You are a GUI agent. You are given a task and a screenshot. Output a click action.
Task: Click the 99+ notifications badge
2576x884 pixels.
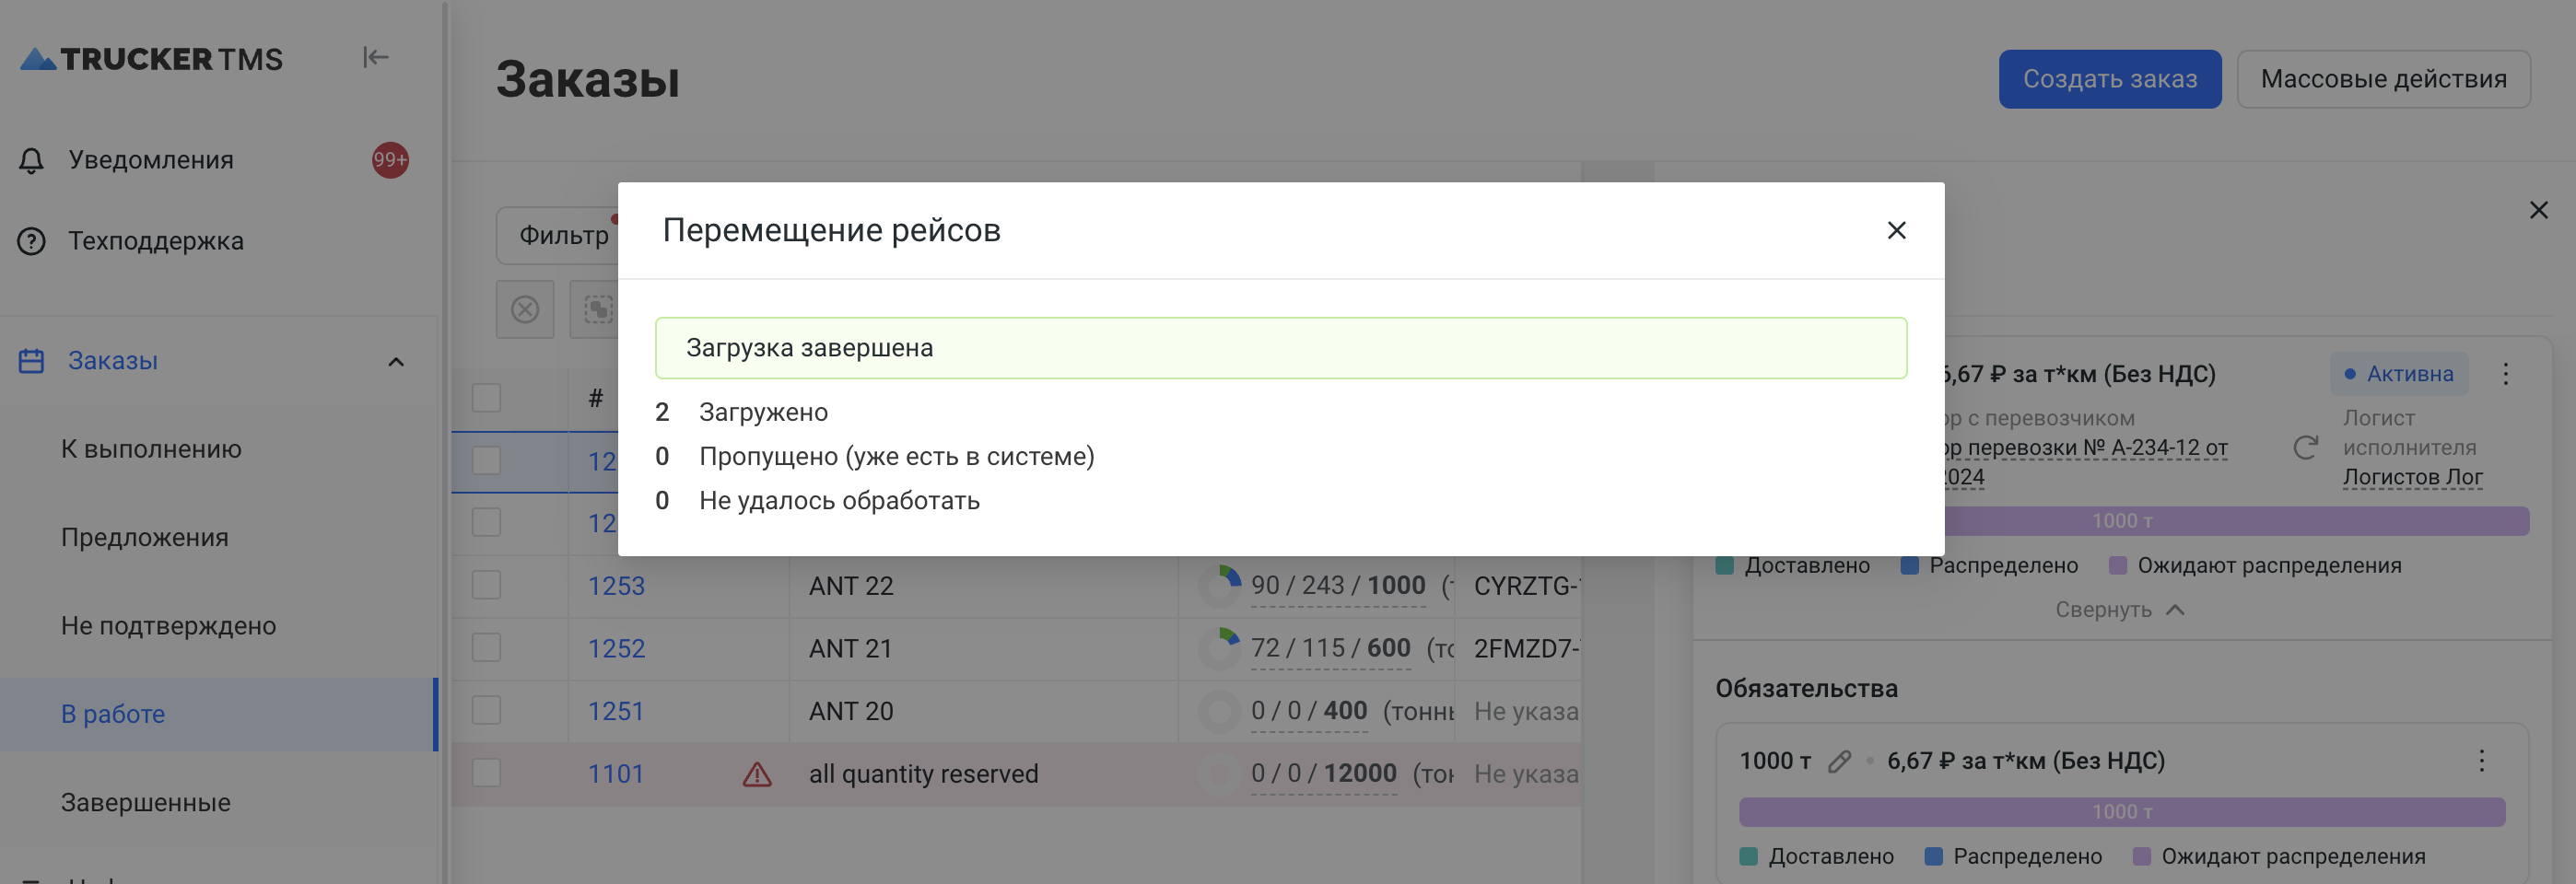pyautogui.click(x=390, y=160)
